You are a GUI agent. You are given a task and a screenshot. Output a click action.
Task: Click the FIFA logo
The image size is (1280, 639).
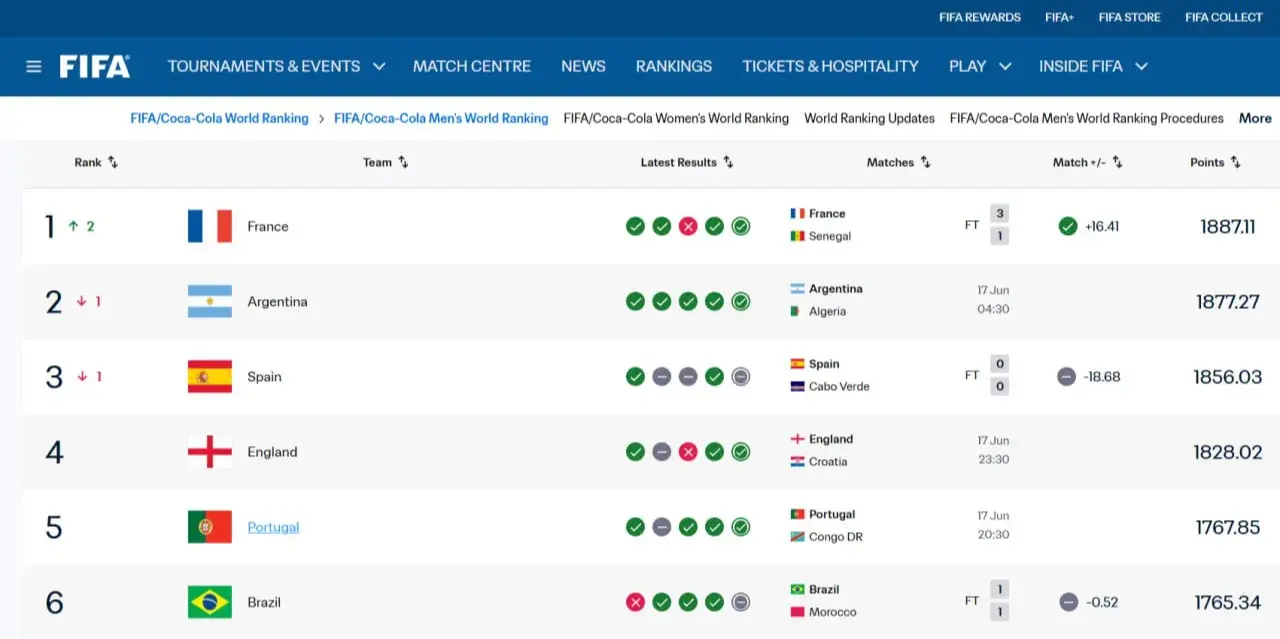(x=95, y=67)
